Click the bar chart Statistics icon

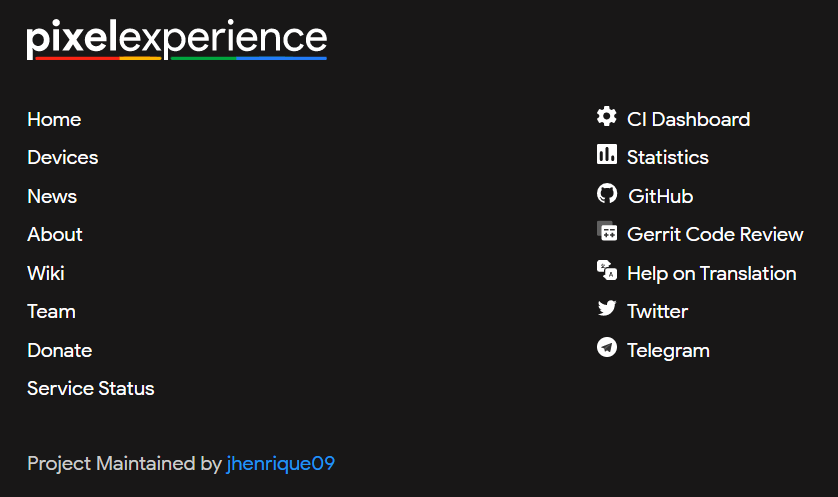[x=606, y=155]
